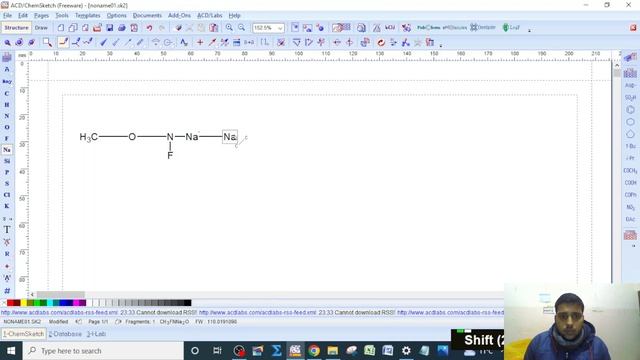Select the Potassium K atom button
Viewport: 640px width, 360px height.
(7, 206)
